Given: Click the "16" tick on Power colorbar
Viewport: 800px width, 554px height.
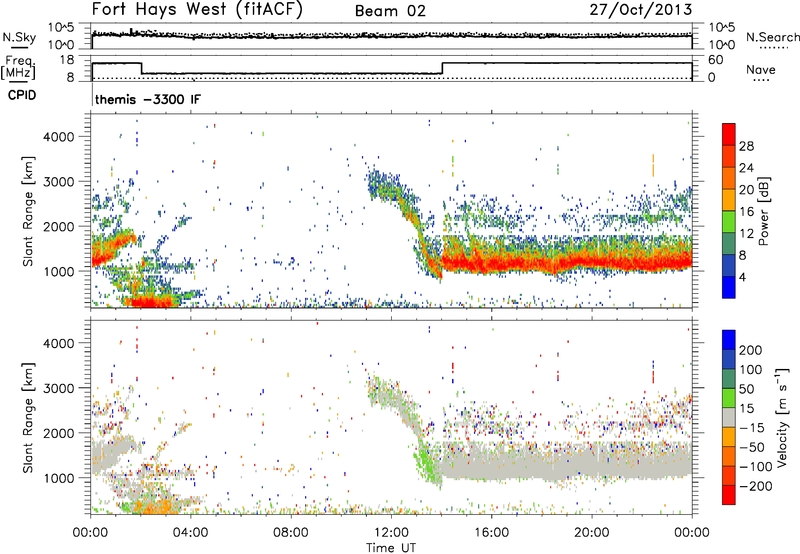Looking at the screenshot, I should coord(746,212).
